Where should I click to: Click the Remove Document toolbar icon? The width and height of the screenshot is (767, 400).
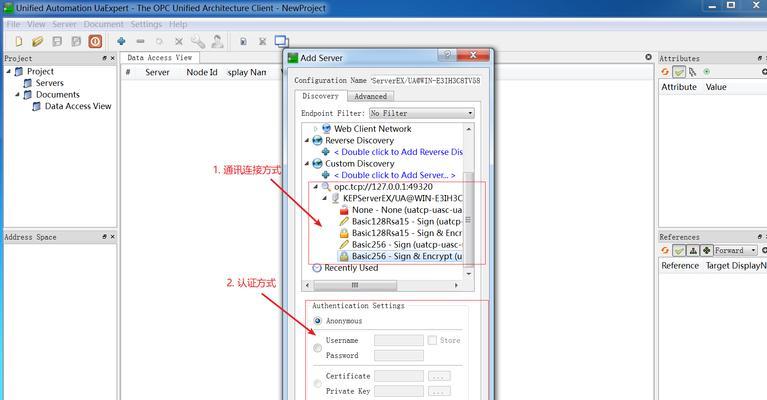[263, 42]
